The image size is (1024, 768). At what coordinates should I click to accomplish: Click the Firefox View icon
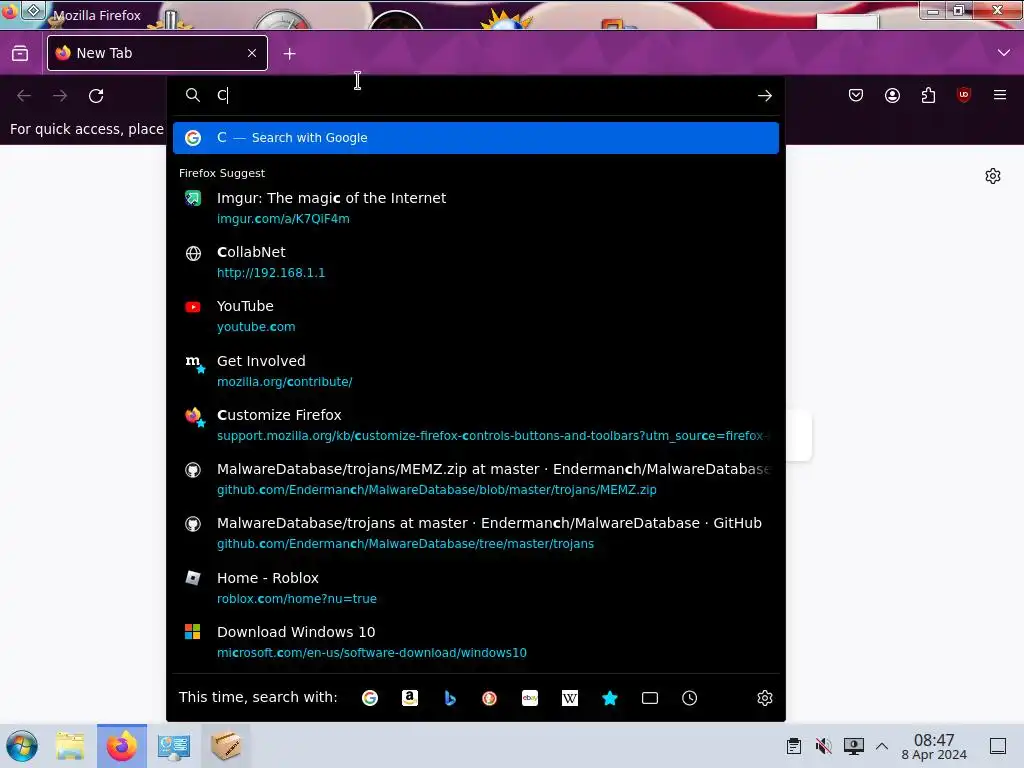coord(20,53)
